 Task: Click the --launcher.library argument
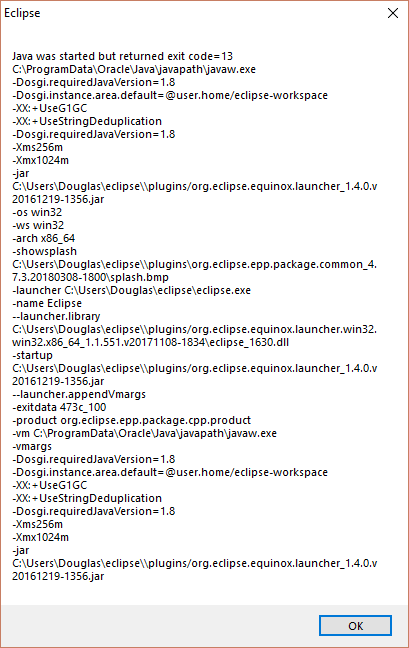coord(56,316)
